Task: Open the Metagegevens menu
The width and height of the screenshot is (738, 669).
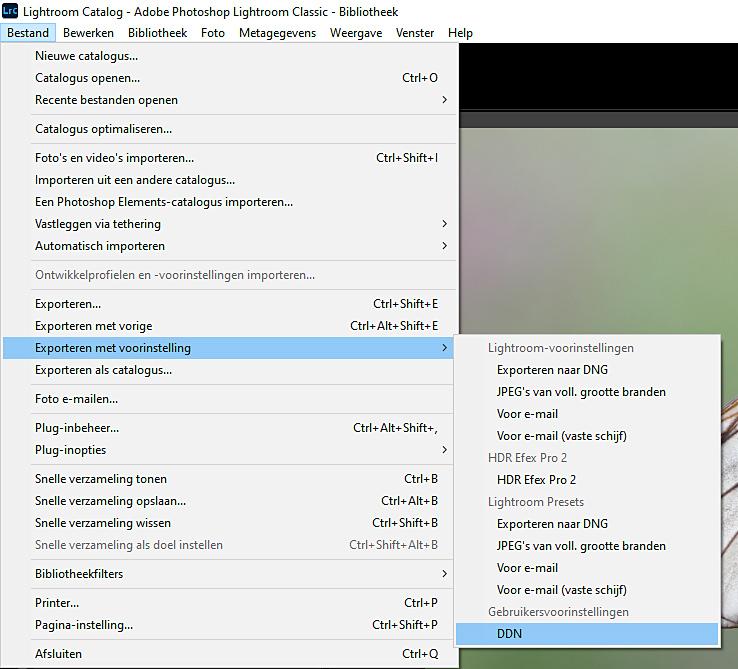Action: [x=277, y=33]
